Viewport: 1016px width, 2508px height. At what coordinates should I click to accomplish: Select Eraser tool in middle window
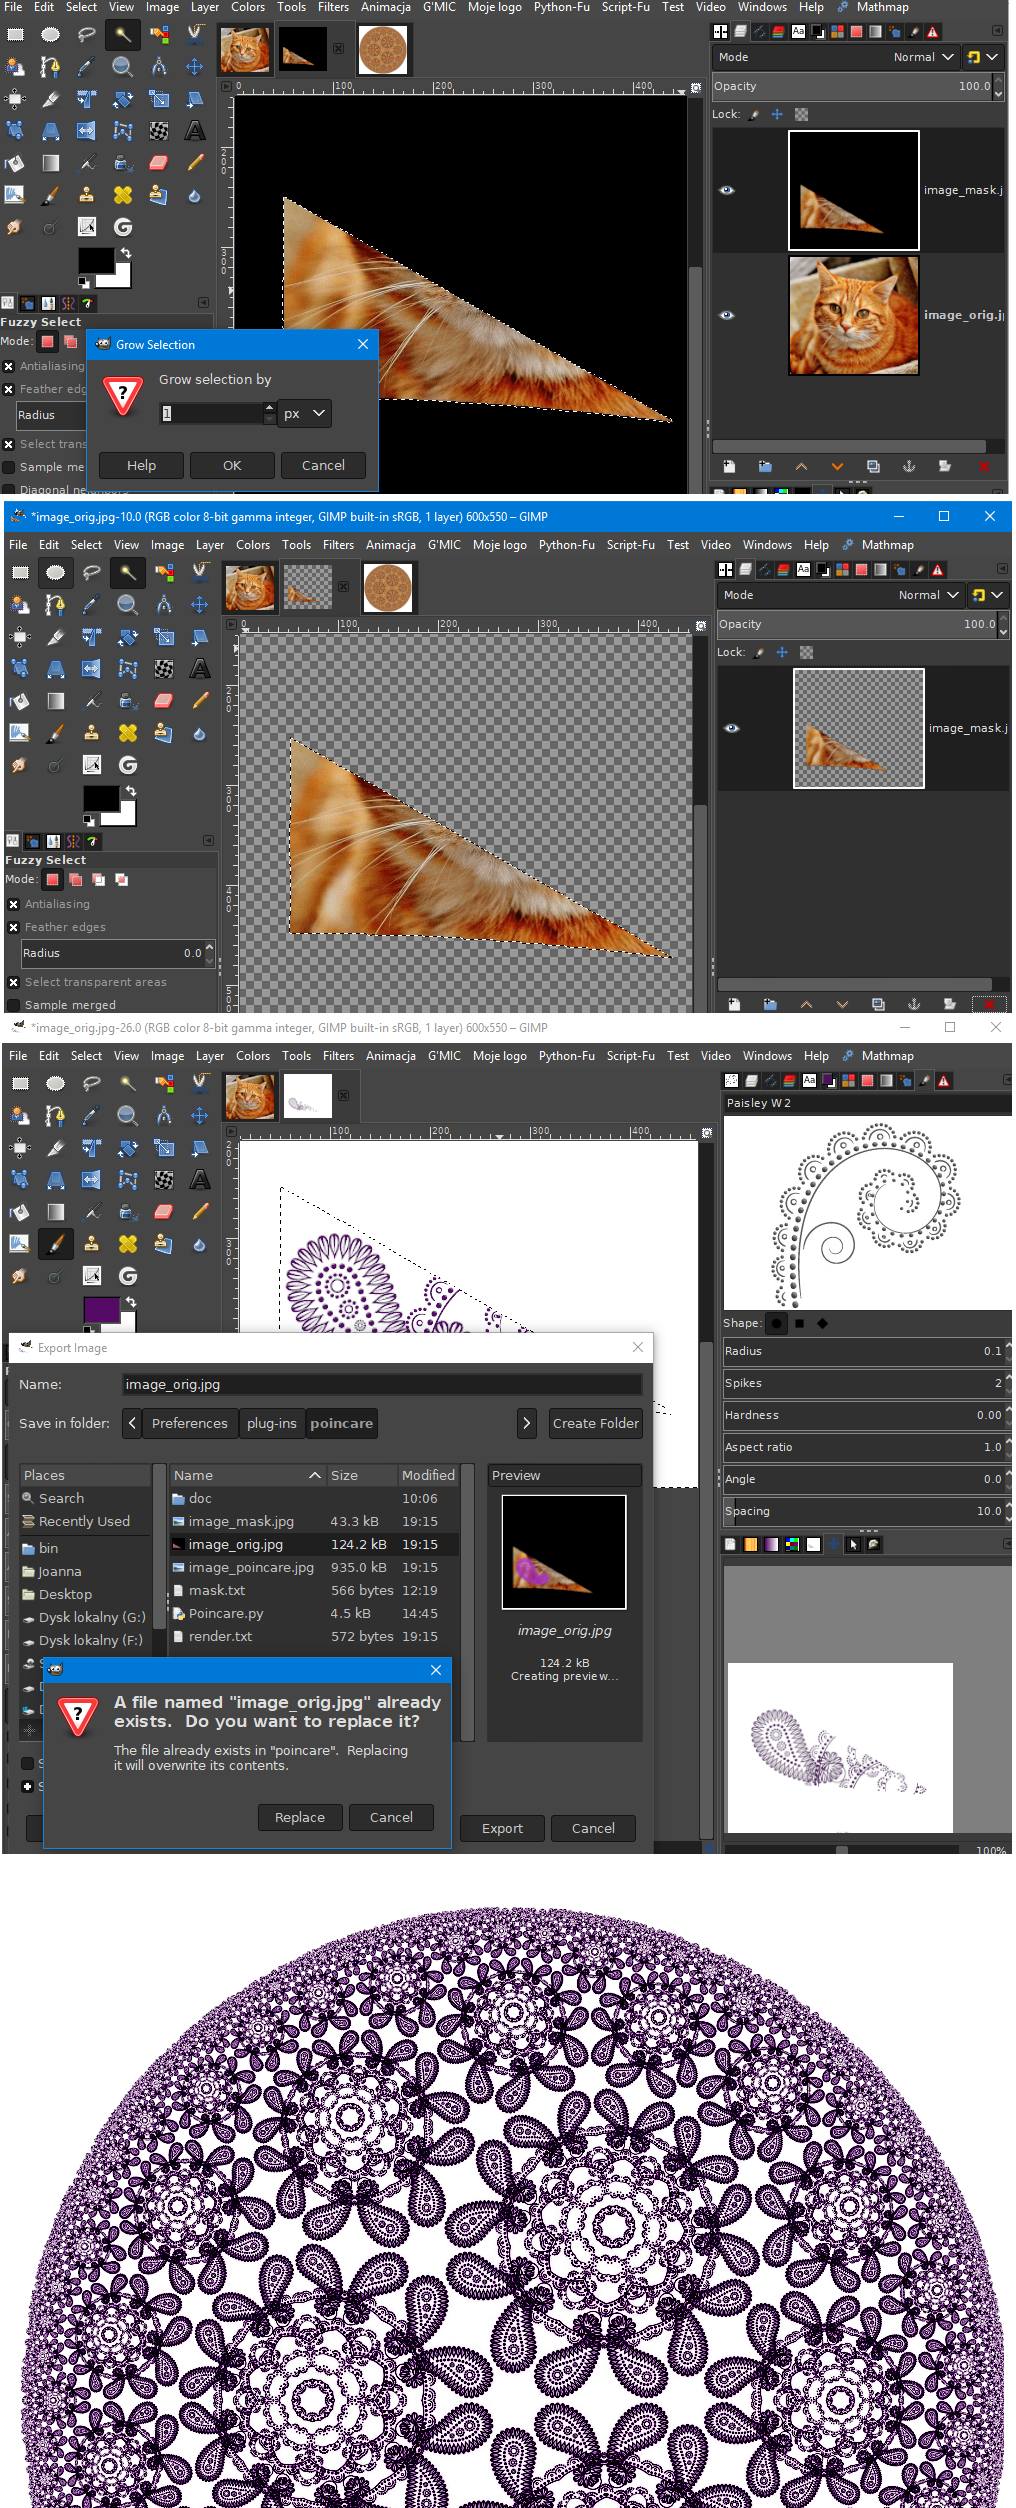[163, 701]
